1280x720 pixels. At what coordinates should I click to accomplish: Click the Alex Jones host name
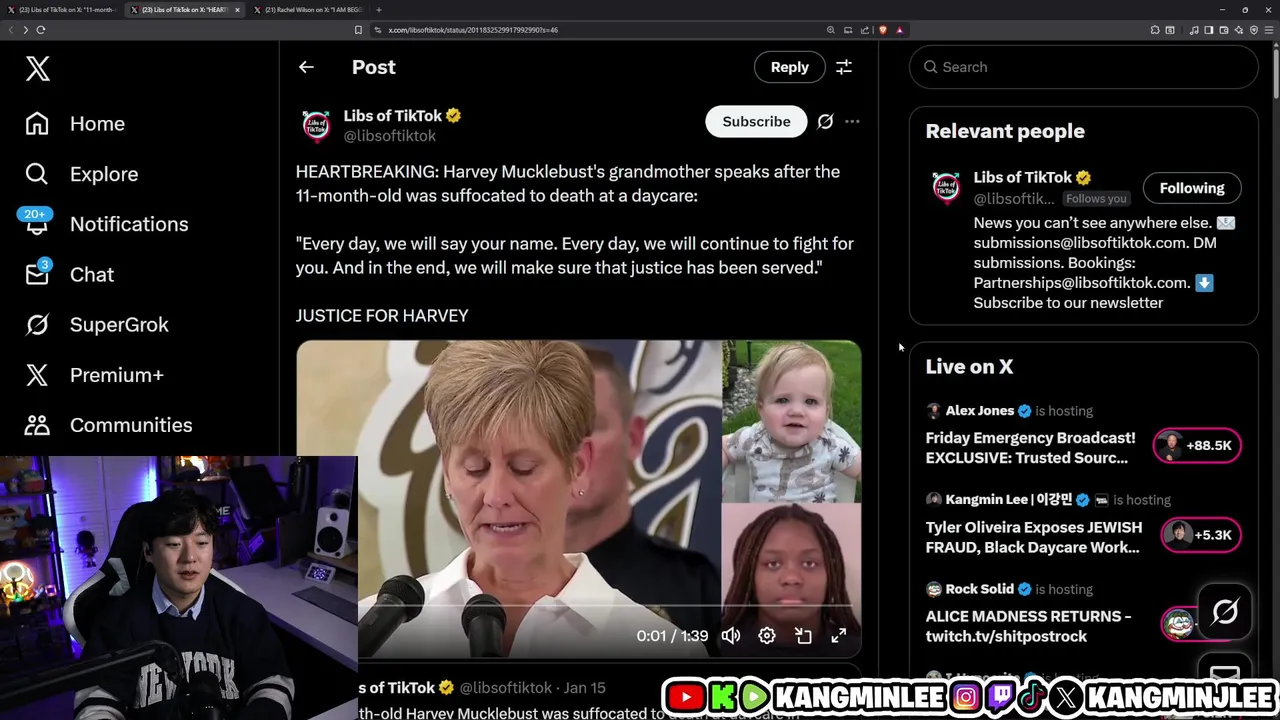click(x=979, y=411)
